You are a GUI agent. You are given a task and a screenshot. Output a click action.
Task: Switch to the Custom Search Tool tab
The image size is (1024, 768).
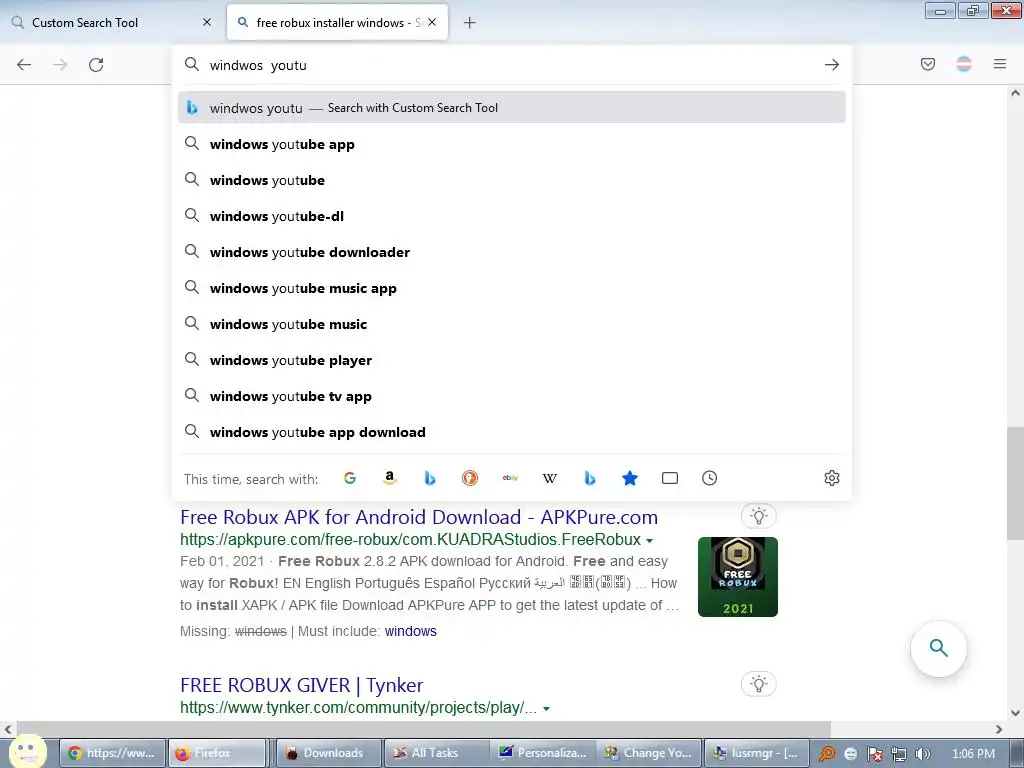point(112,22)
